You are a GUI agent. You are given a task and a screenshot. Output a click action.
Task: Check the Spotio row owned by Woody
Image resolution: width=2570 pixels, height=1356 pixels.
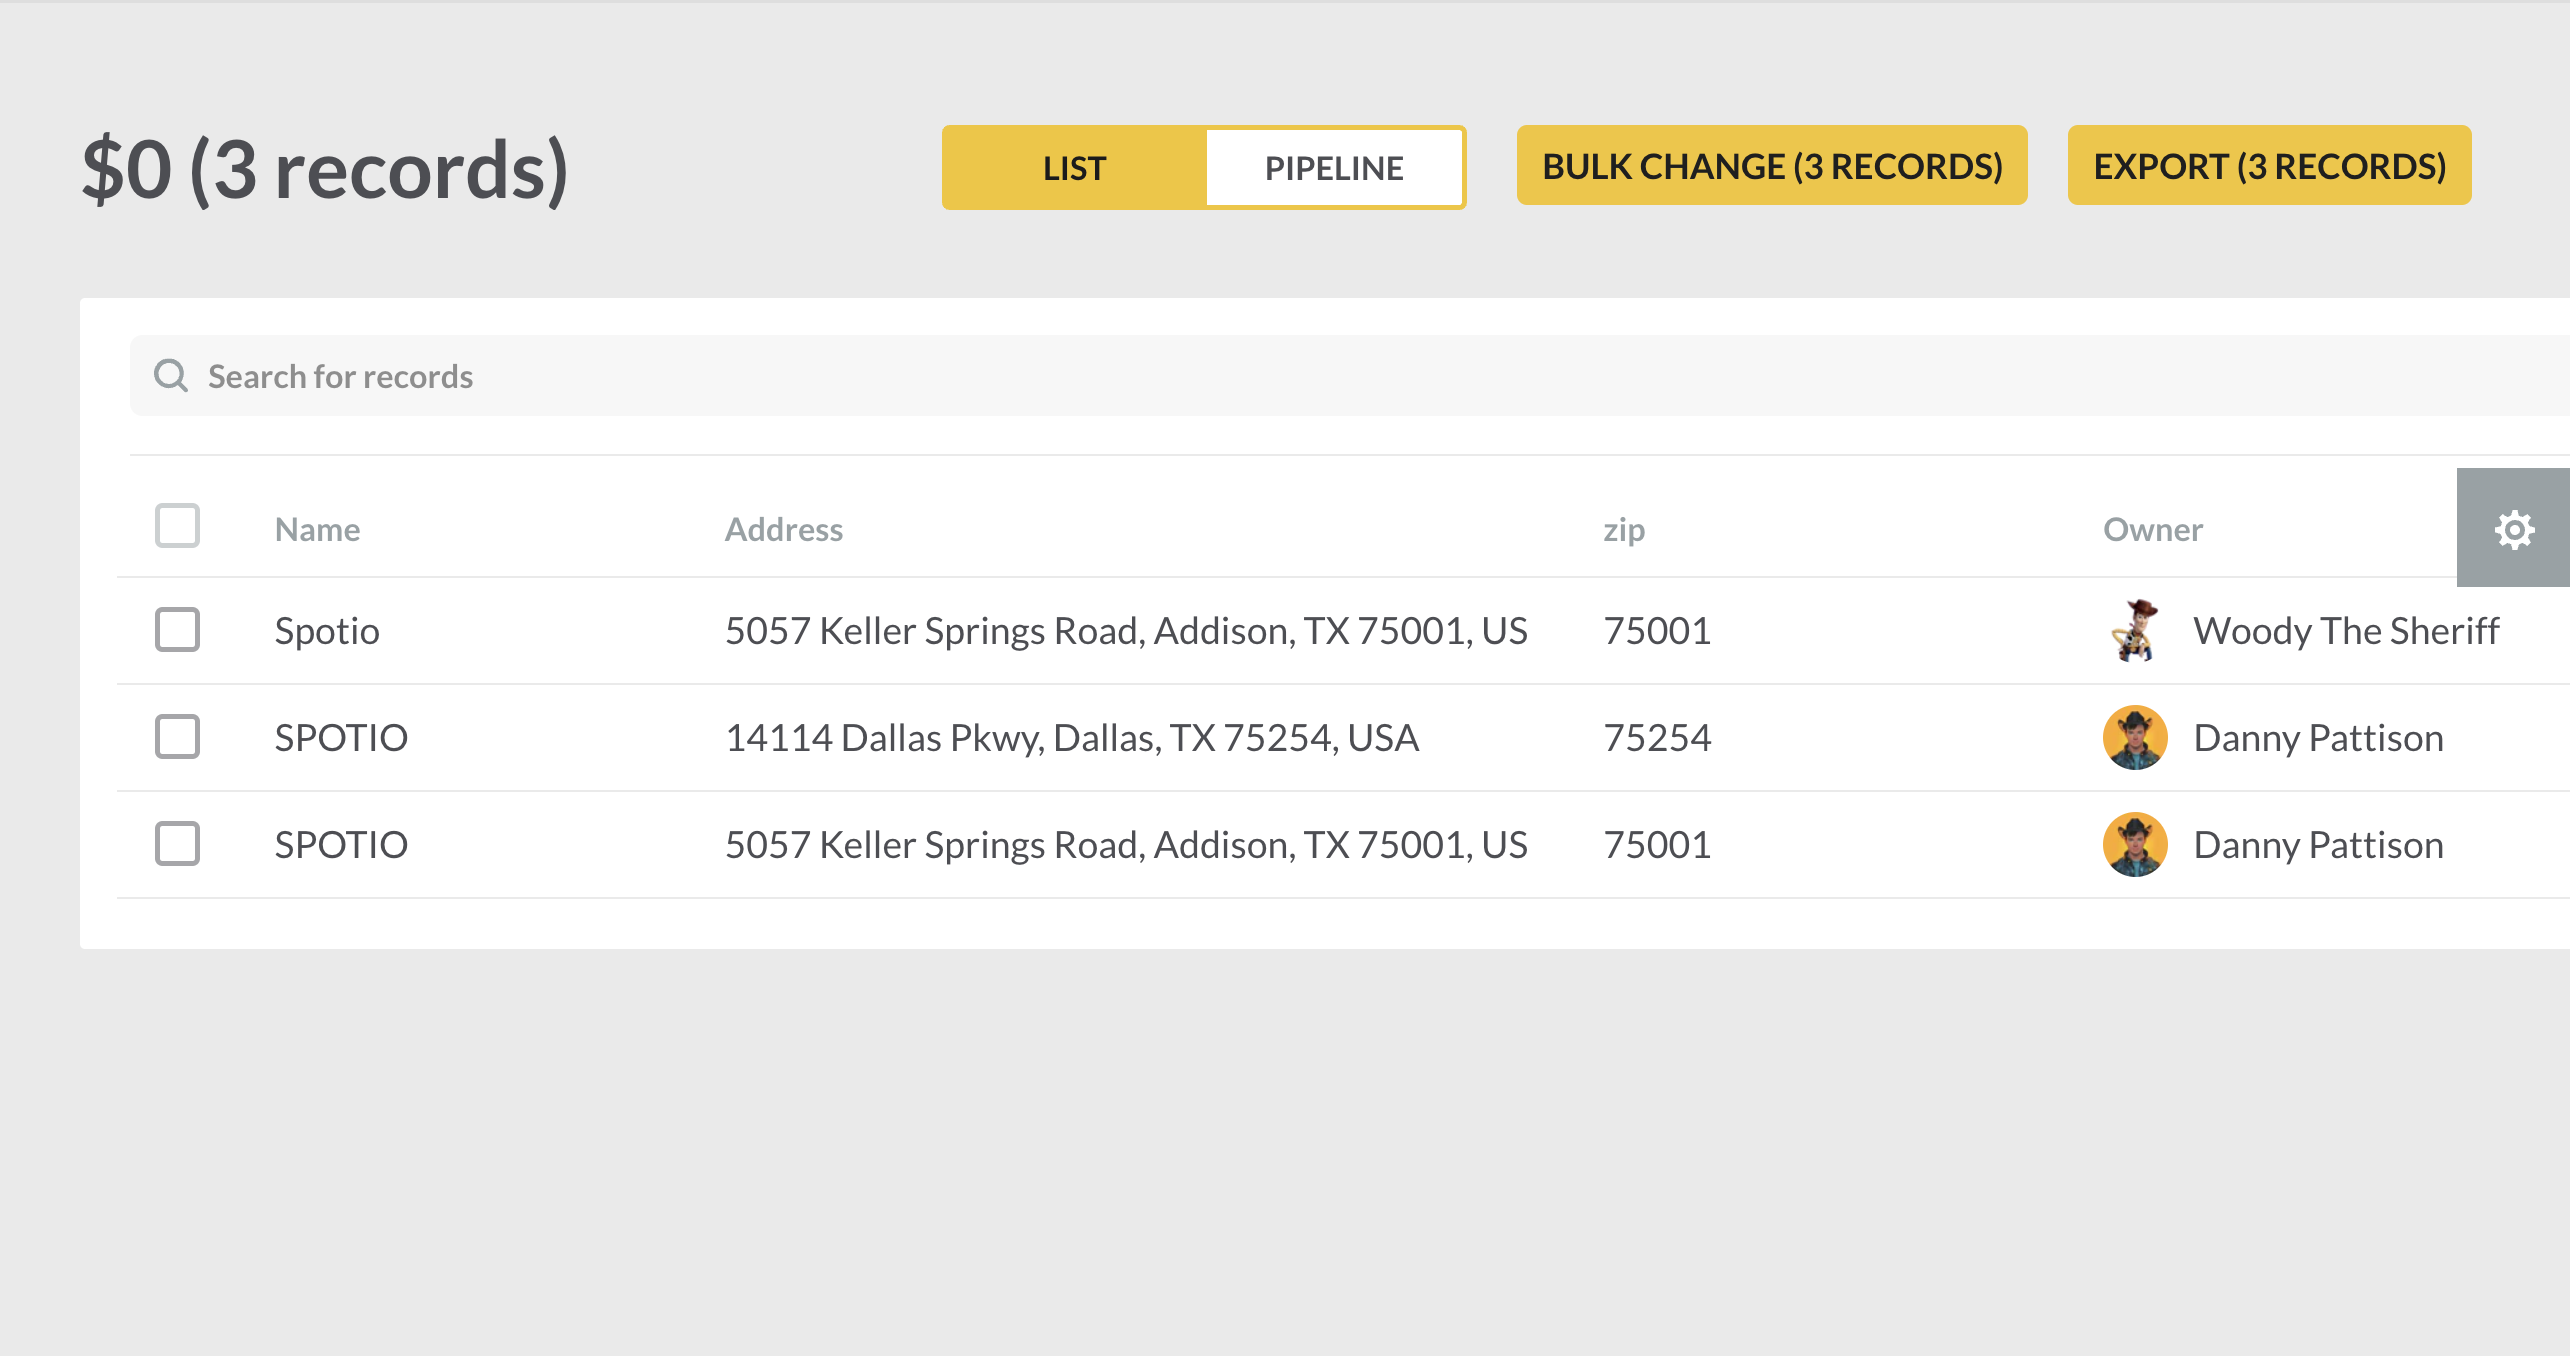[178, 630]
